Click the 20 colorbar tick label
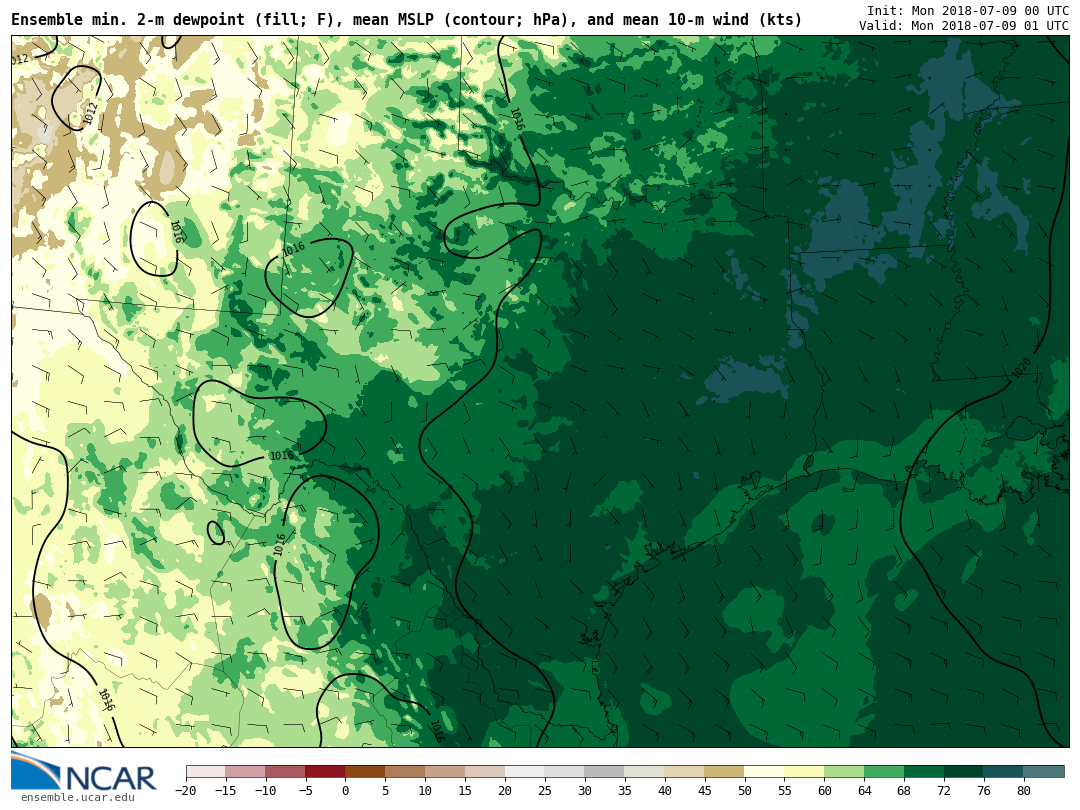This screenshot has width=1080, height=810. (505, 790)
